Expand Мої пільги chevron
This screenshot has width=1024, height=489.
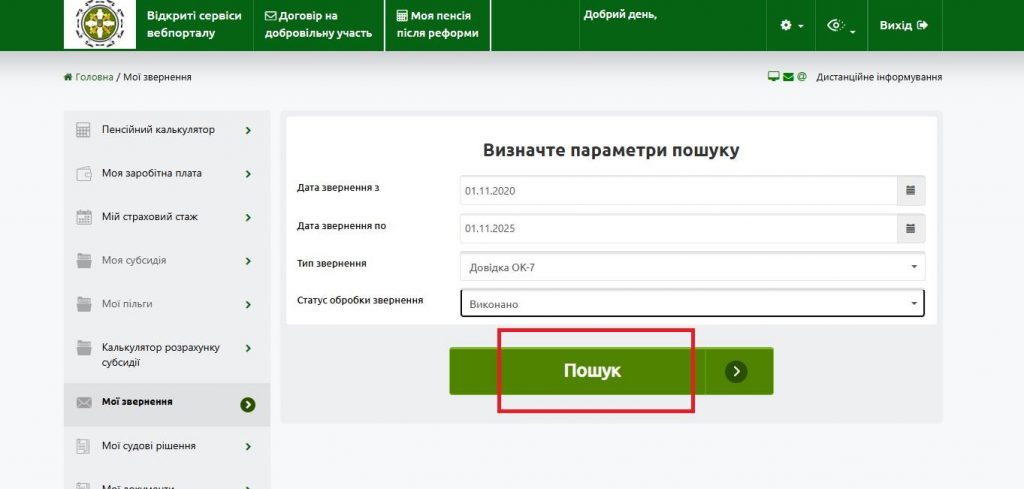pyautogui.click(x=248, y=305)
